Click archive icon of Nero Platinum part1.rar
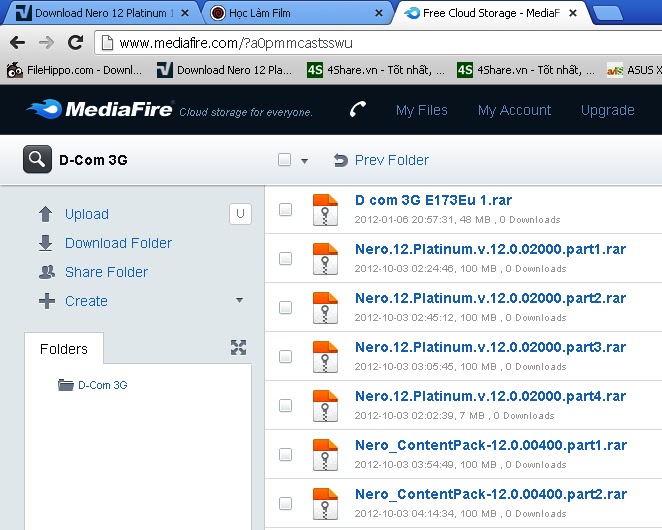This screenshot has height=530, width=662. click(x=325, y=259)
